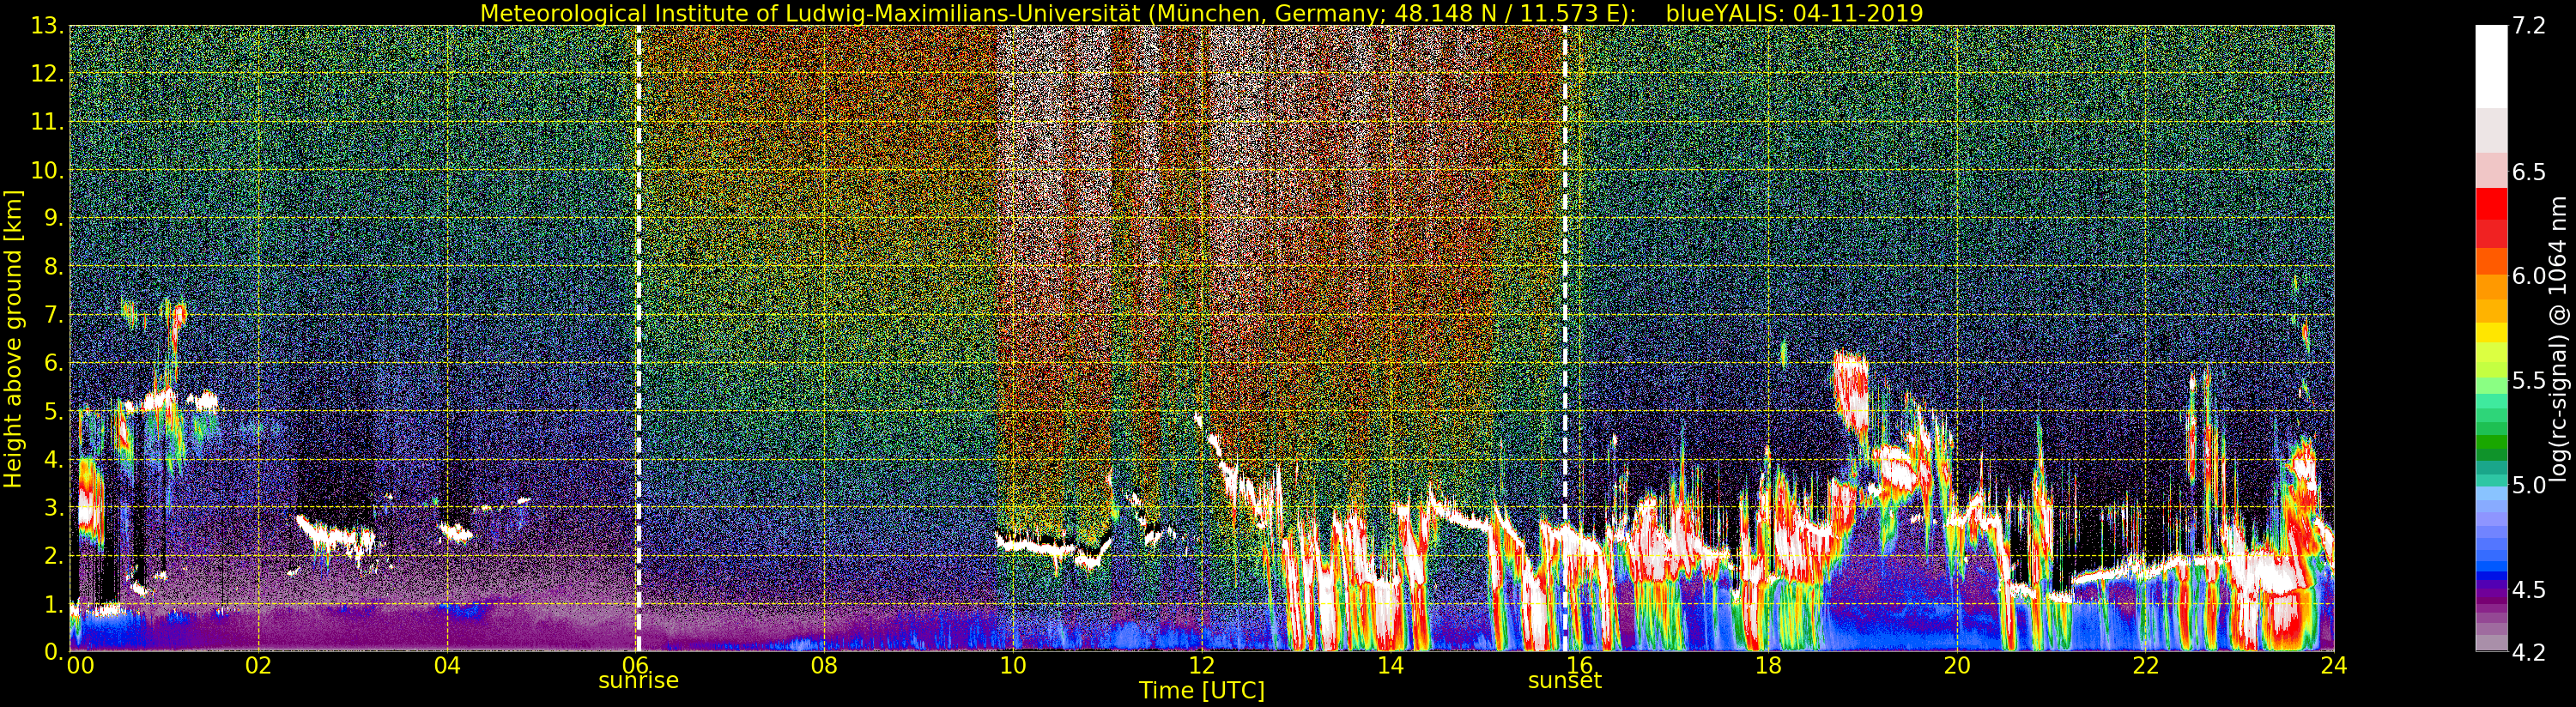The image size is (2576, 707).
Task: Click the time tick label '18'
Action: click(x=1768, y=666)
